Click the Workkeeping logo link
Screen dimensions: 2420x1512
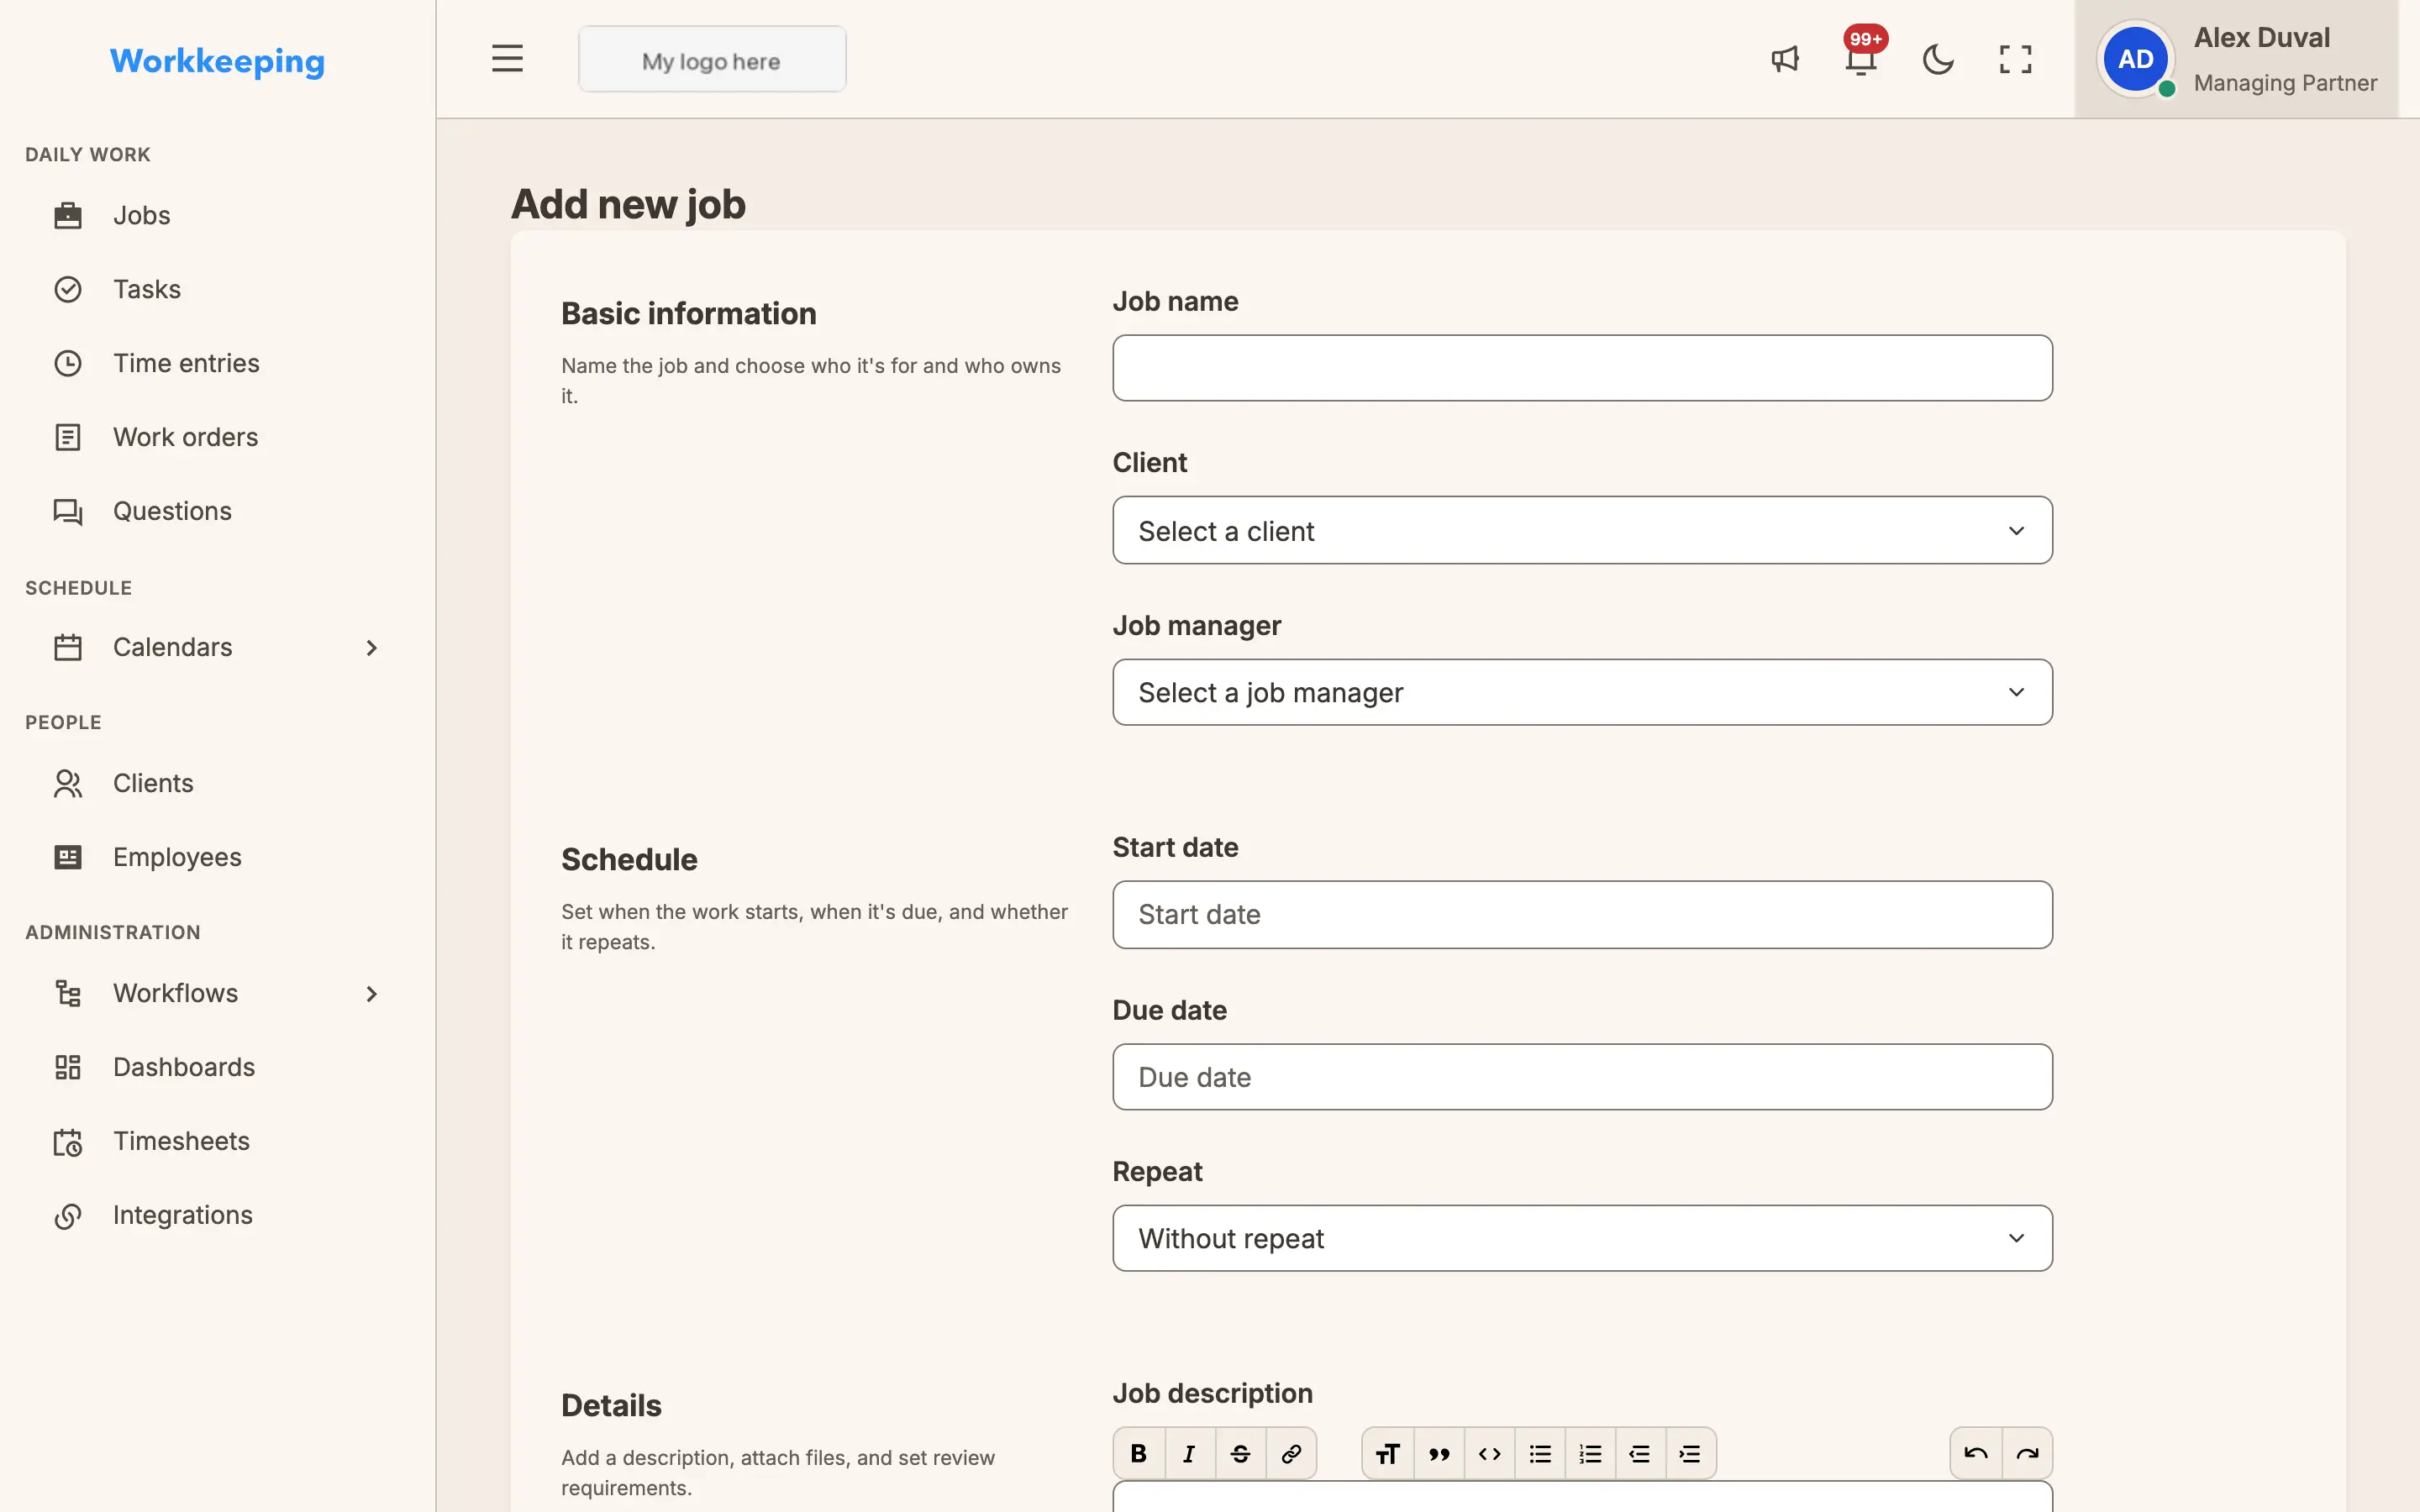click(x=217, y=61)
